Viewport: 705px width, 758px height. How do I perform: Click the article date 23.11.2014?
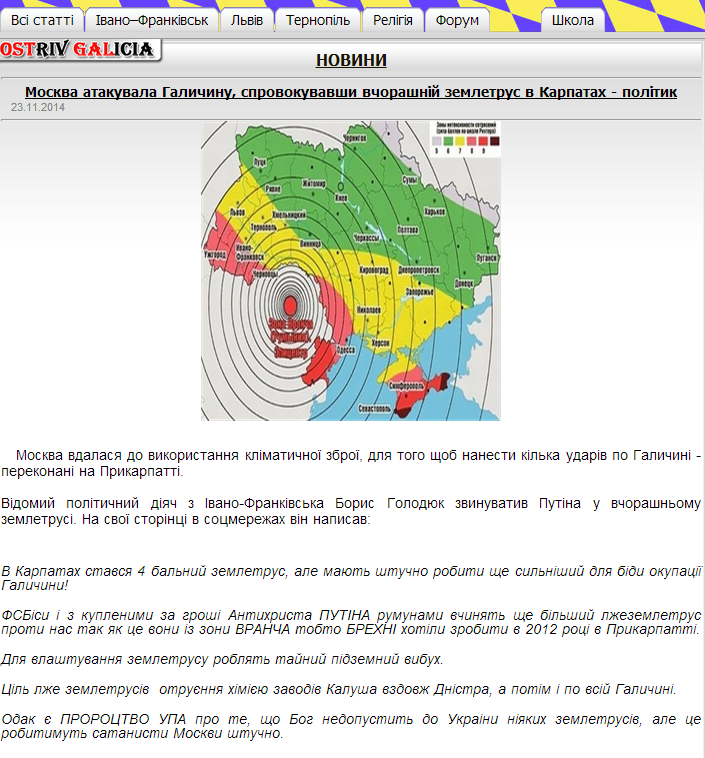[x=38, y=107]
